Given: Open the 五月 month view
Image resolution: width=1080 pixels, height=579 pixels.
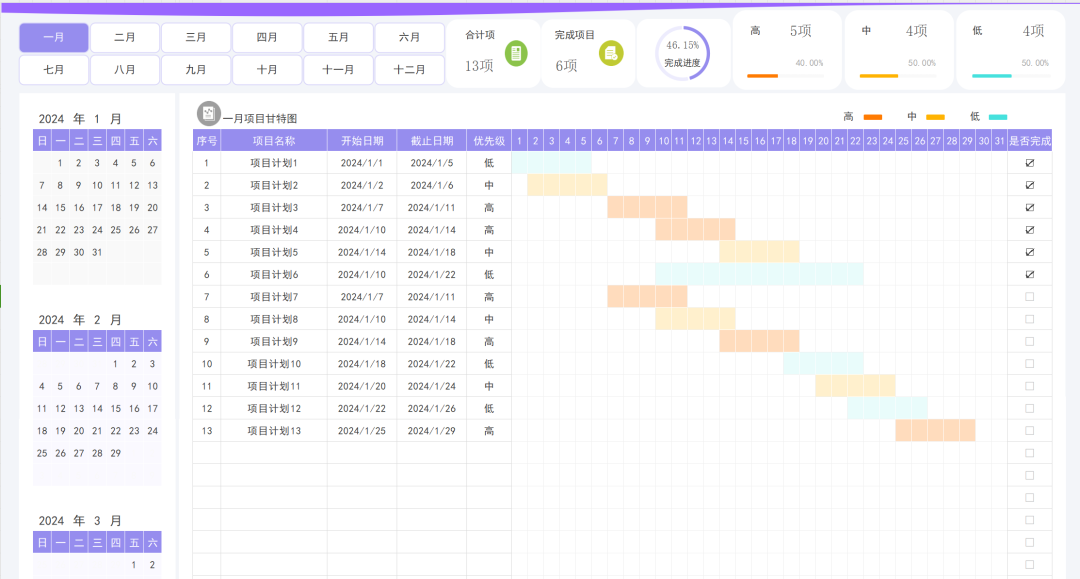Looking at the screenshot, I should pyautogui.click(x=338, y=37).
